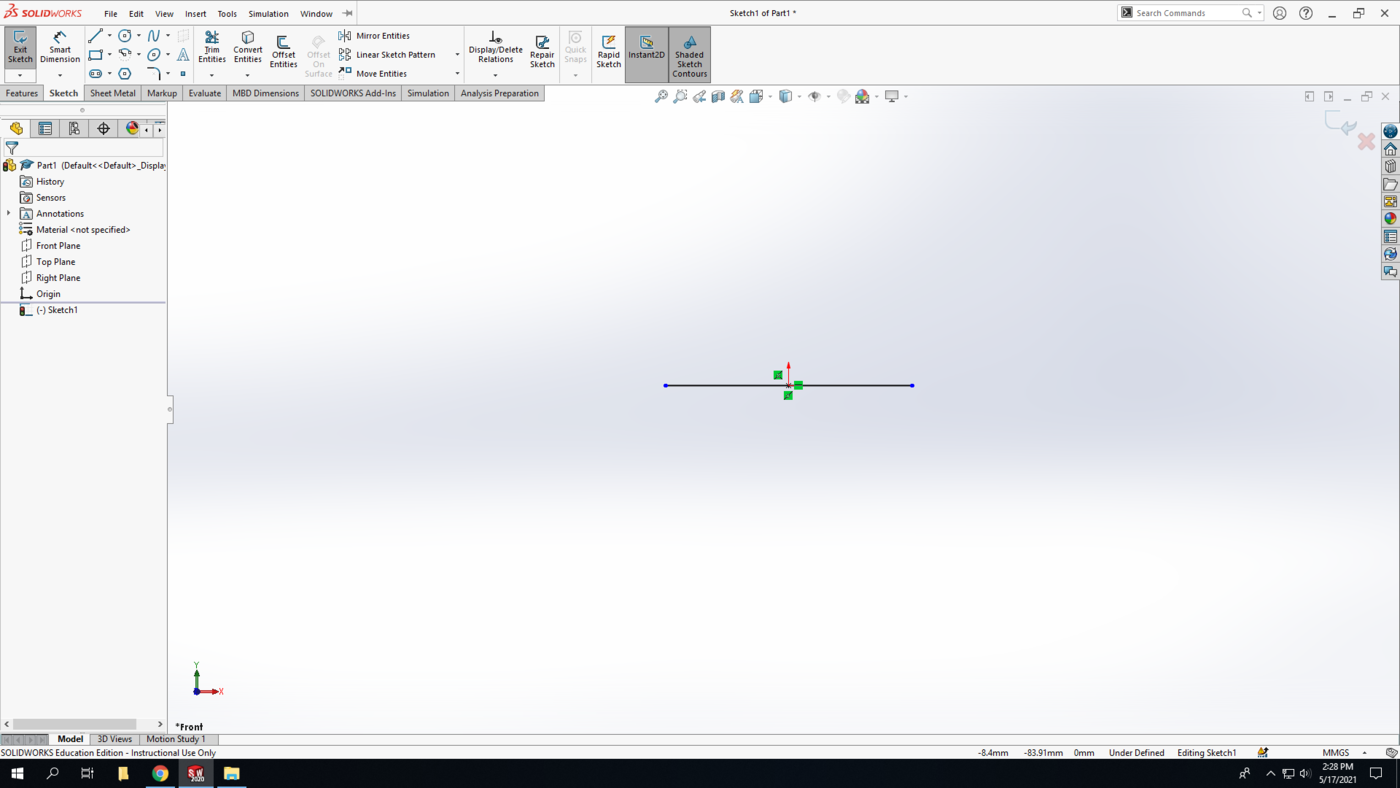Open Appearances in the task pane
This screenshot has height=788, width=1400.
click(1390, 219)
